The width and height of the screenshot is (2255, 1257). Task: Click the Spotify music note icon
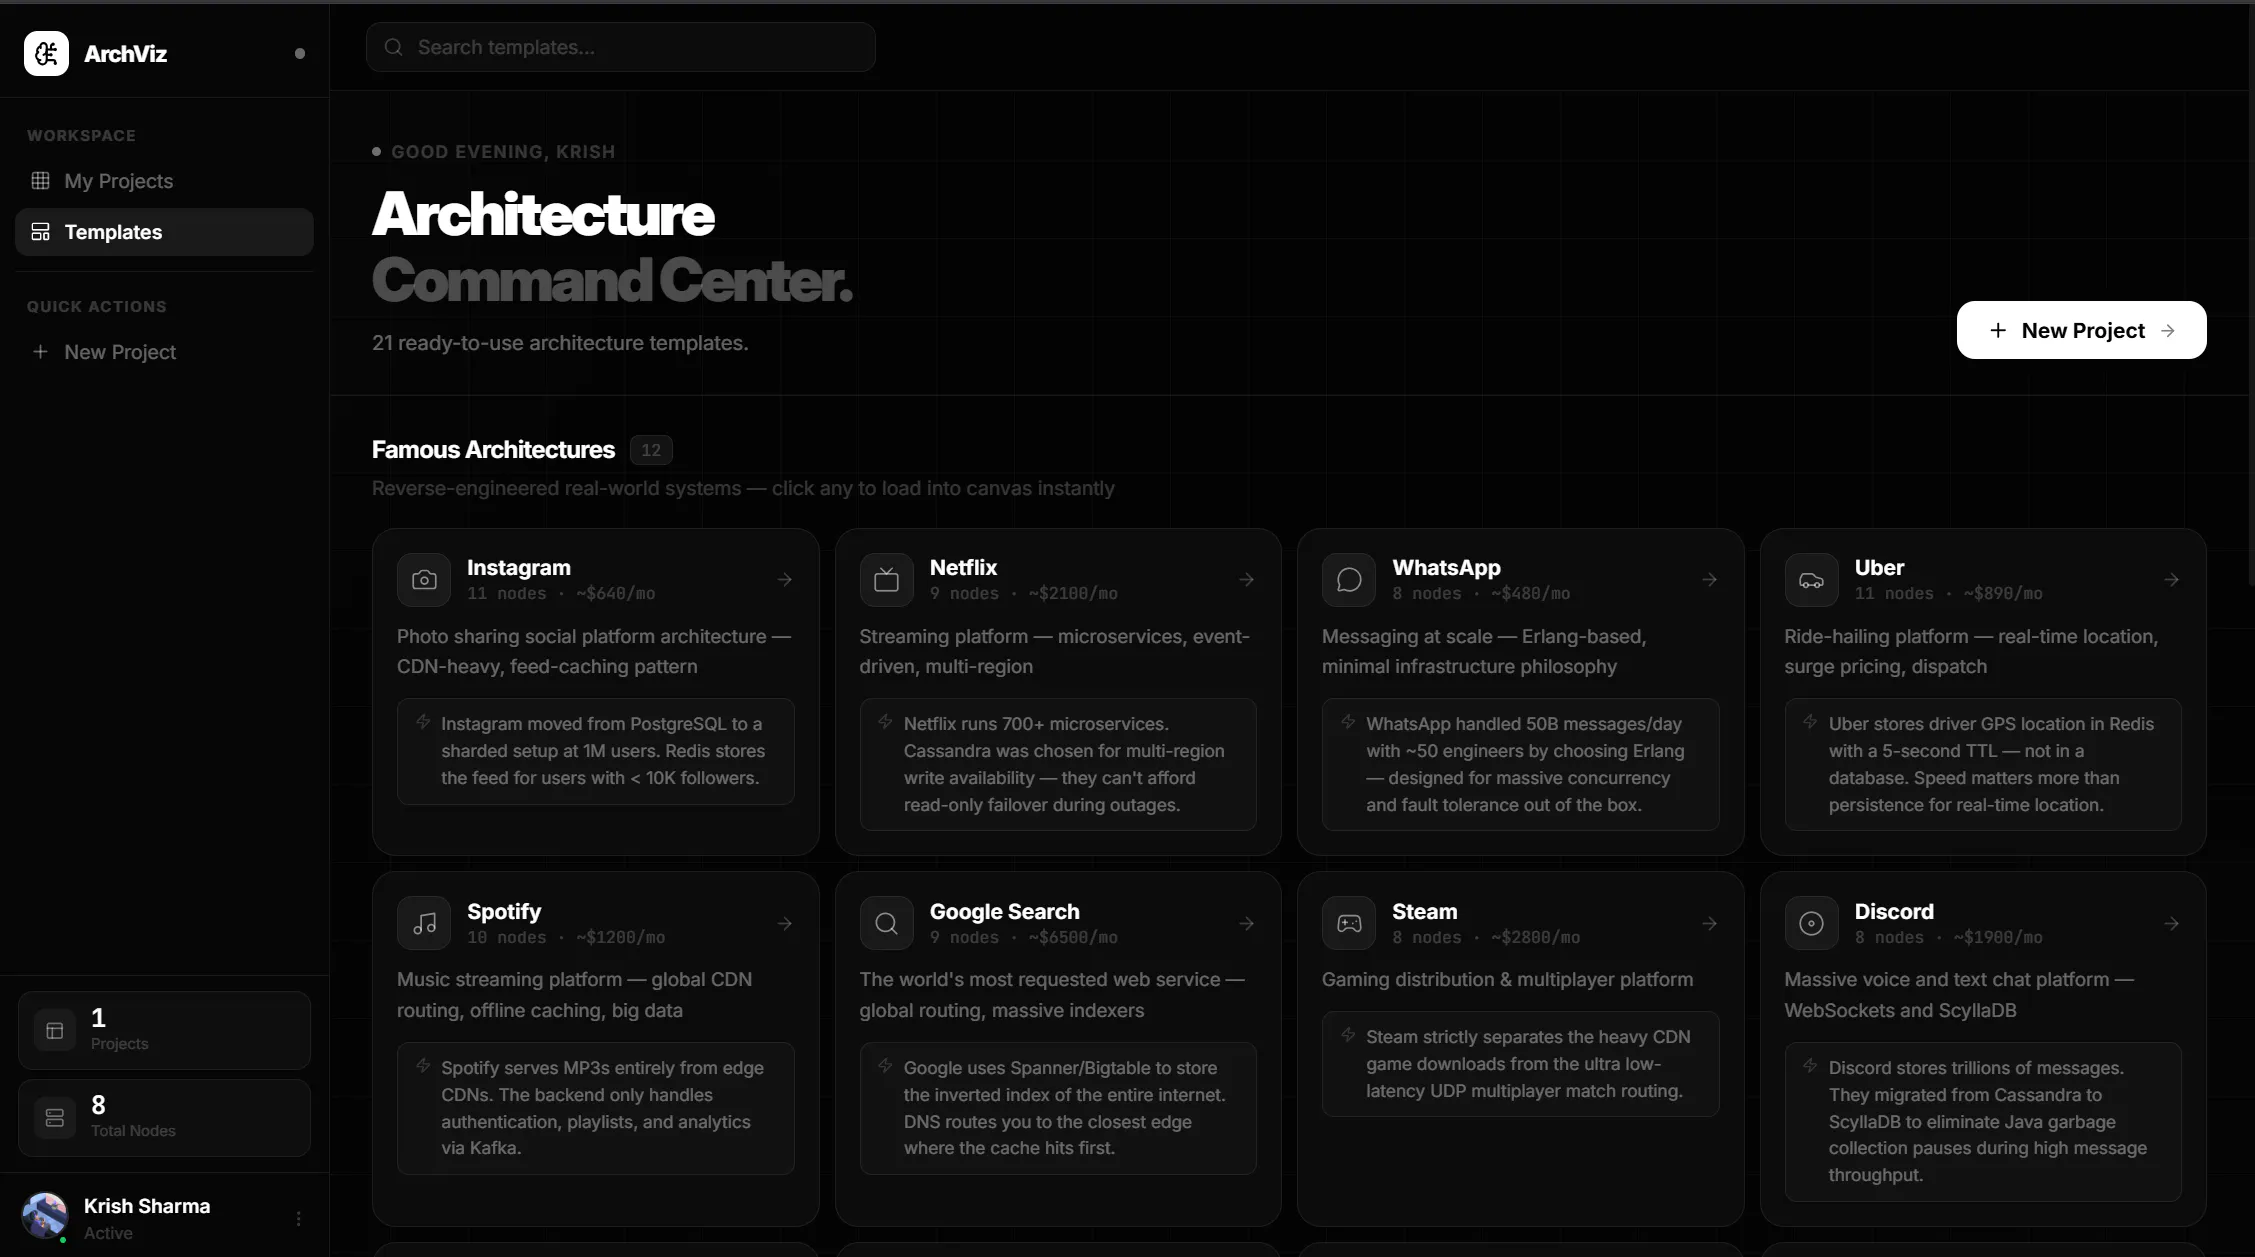pyautogui.click(x=424, y=923)
